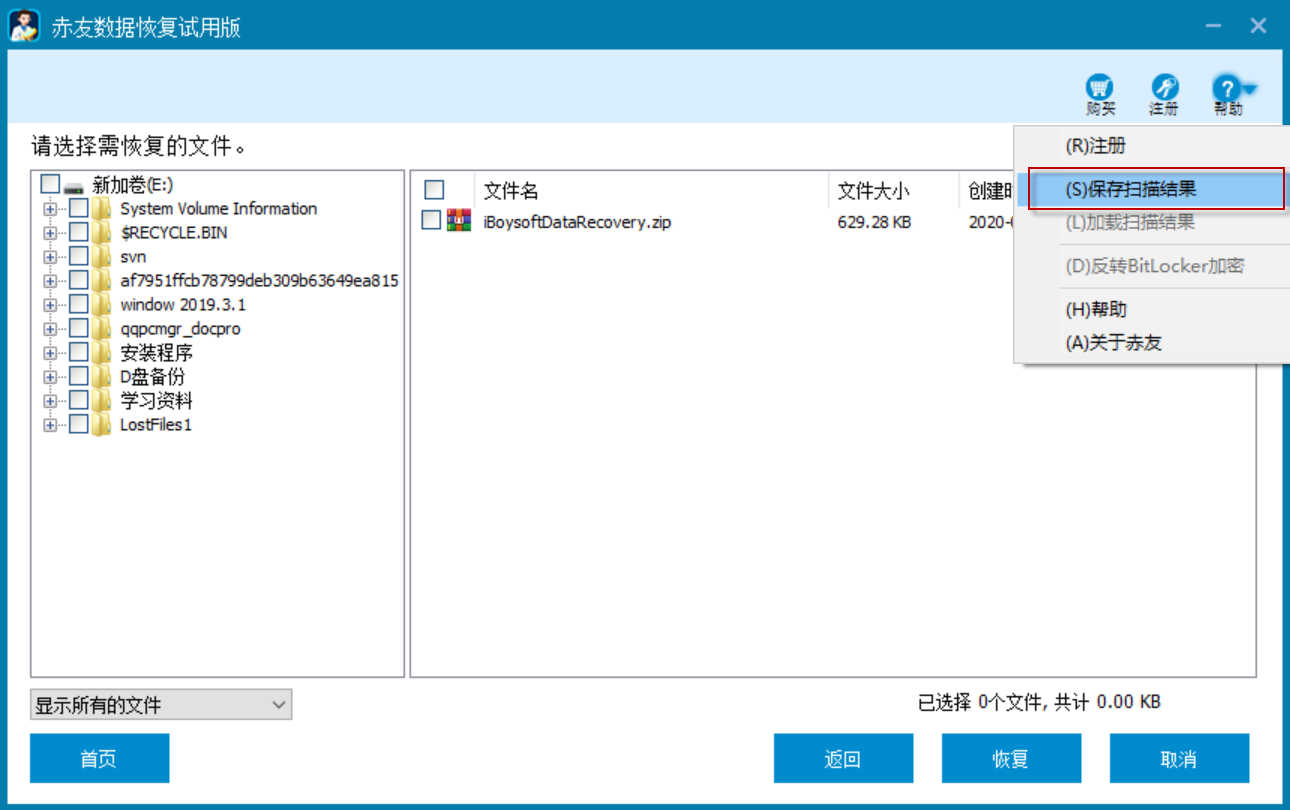Check the System Volume Information checkbox
The height and width of the screenshot is (810, 1290).
pyautogui.click(x=78, y=209)
